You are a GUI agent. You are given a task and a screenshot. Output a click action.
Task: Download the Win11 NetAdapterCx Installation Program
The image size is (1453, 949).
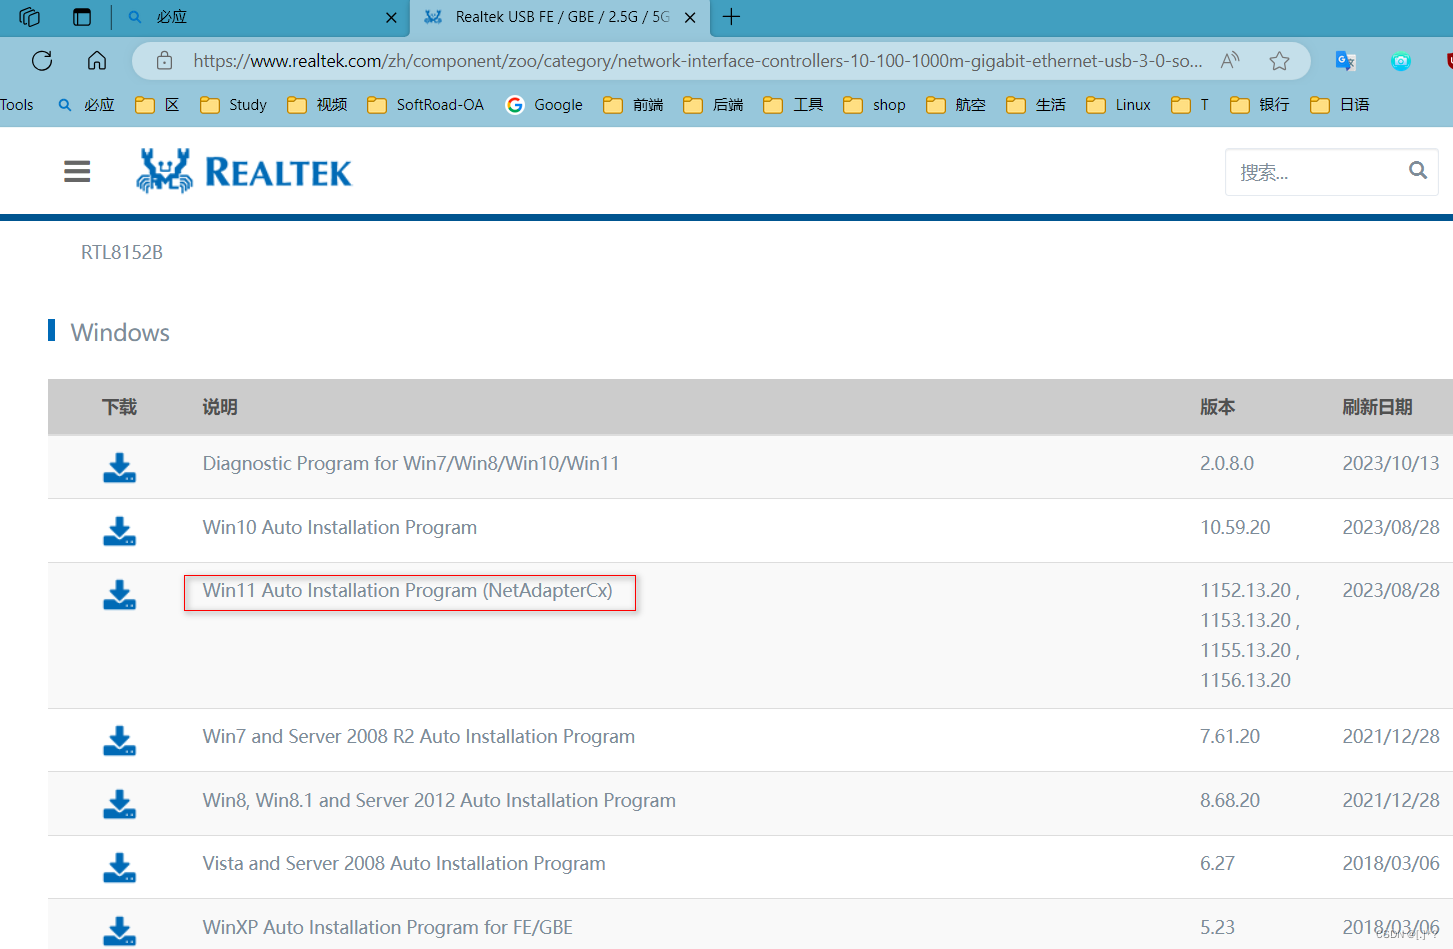click(120, 595)
